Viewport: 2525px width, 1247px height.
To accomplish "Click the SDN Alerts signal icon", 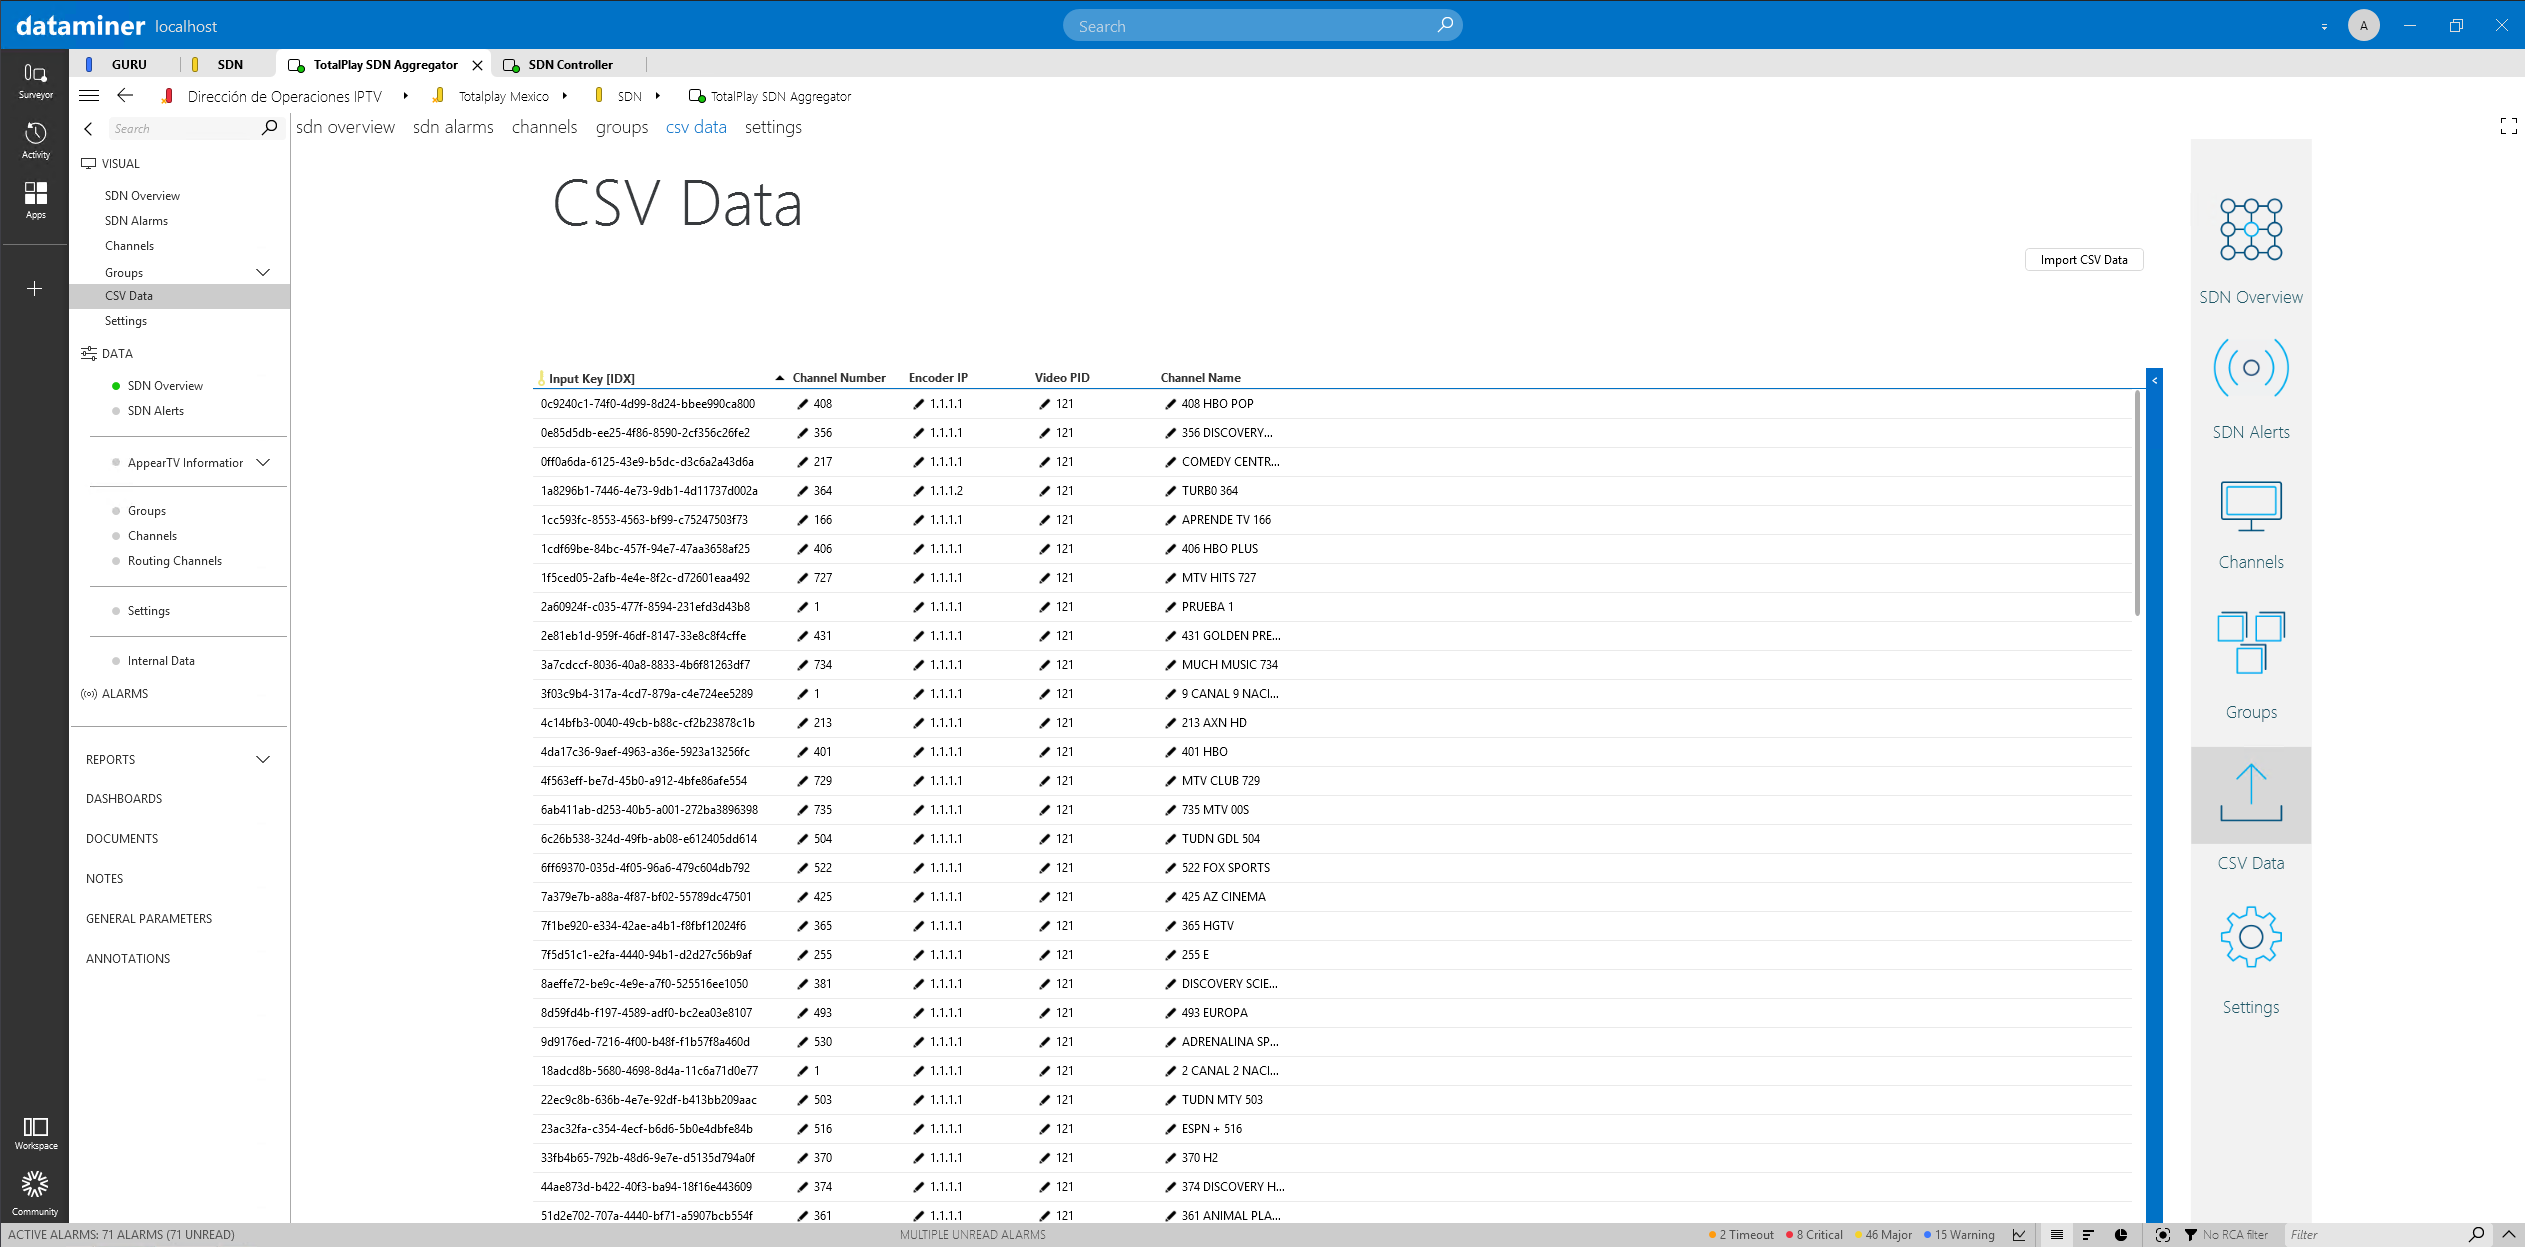I will point(2250,368).
